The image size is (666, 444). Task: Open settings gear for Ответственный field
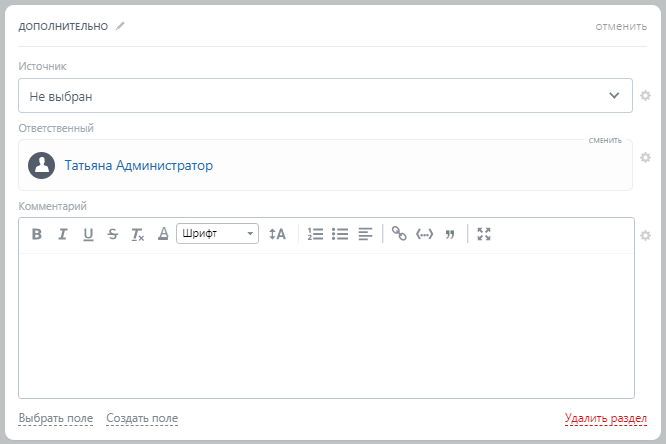[645, 158]
